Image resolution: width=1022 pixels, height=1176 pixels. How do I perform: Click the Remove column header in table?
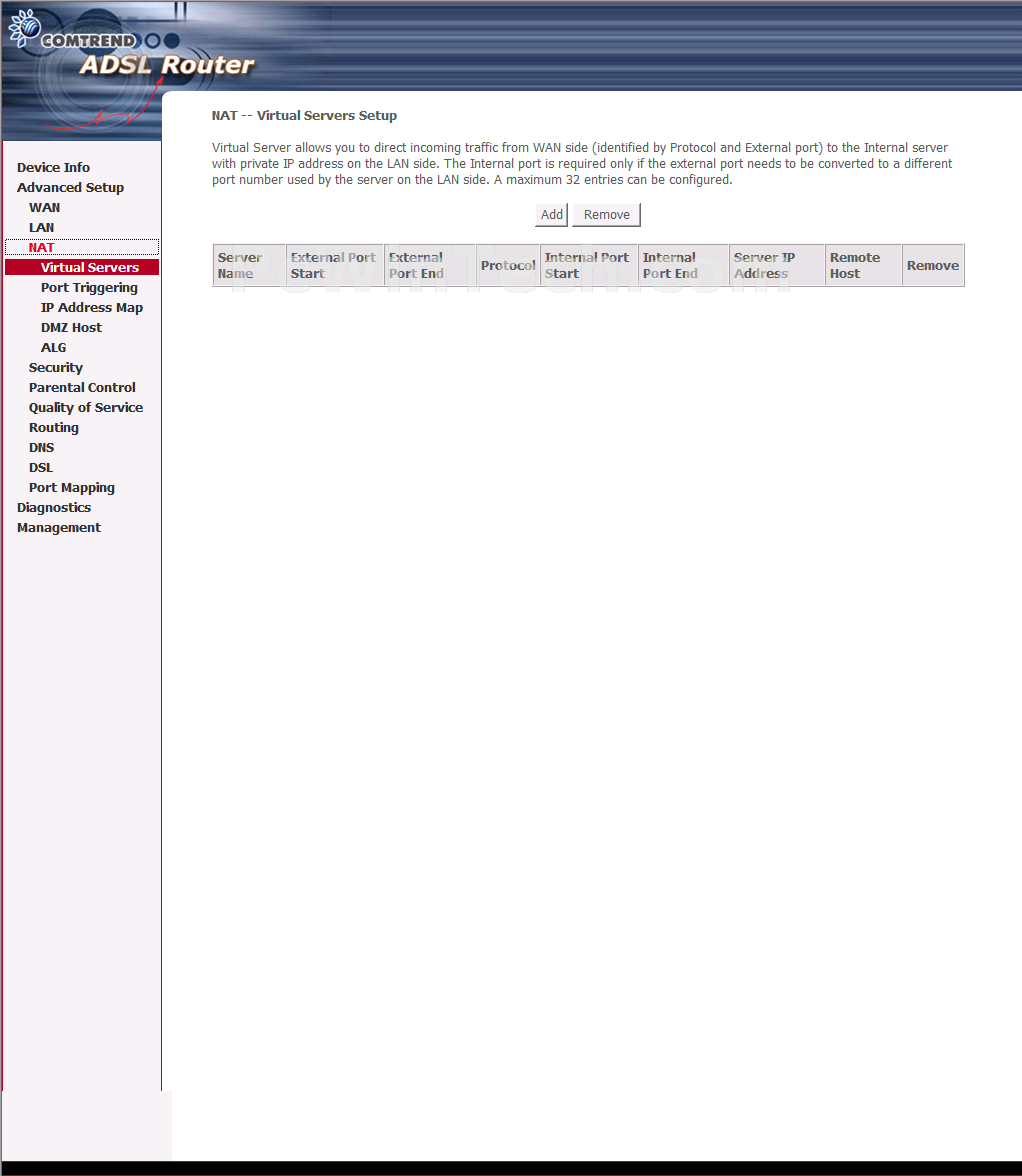(933, 266)
